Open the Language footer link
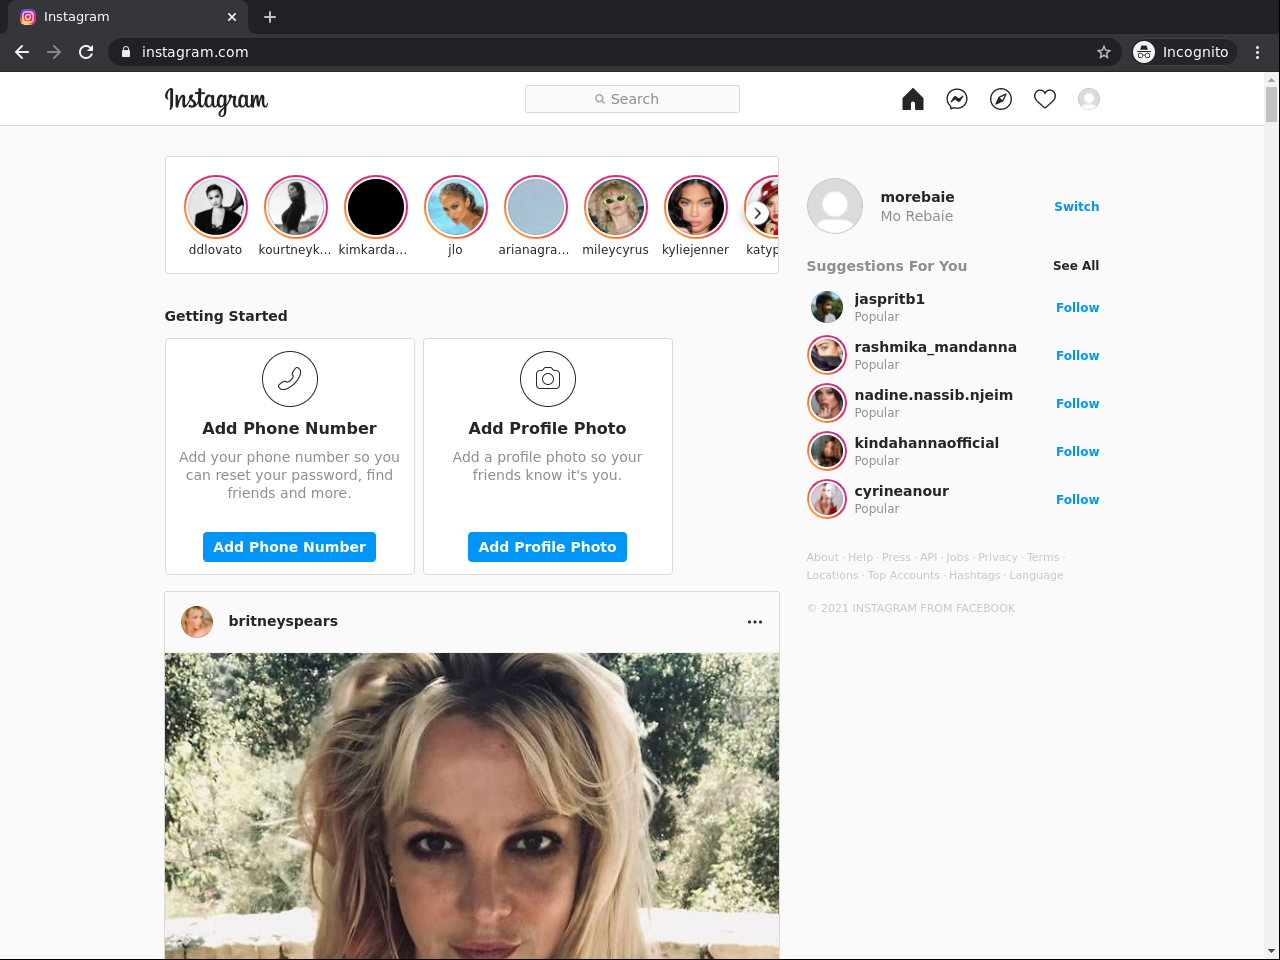1280x960 pixels. (1037, 576)
